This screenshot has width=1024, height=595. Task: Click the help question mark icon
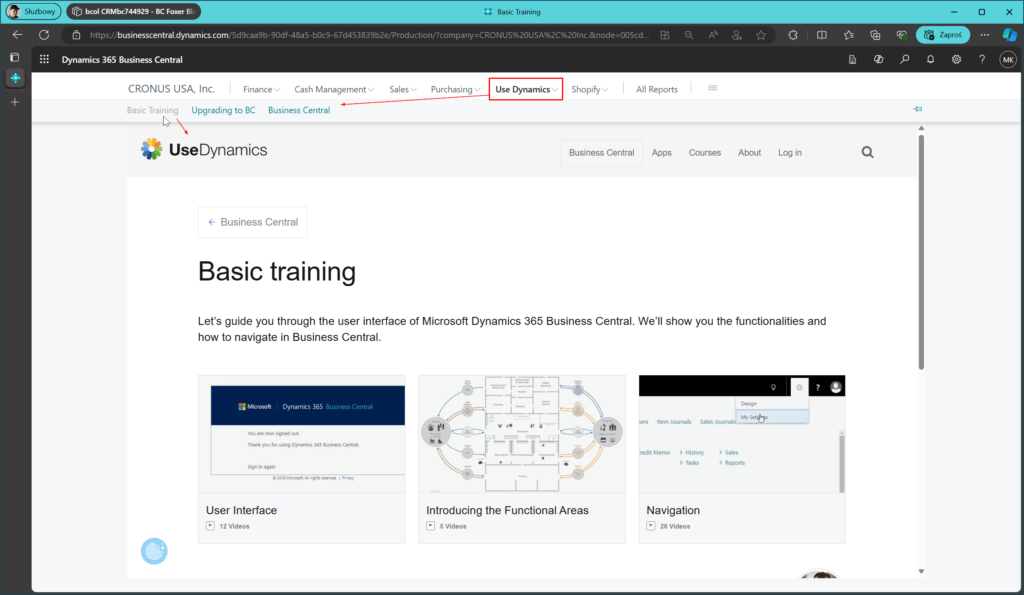tap(982, 60)
